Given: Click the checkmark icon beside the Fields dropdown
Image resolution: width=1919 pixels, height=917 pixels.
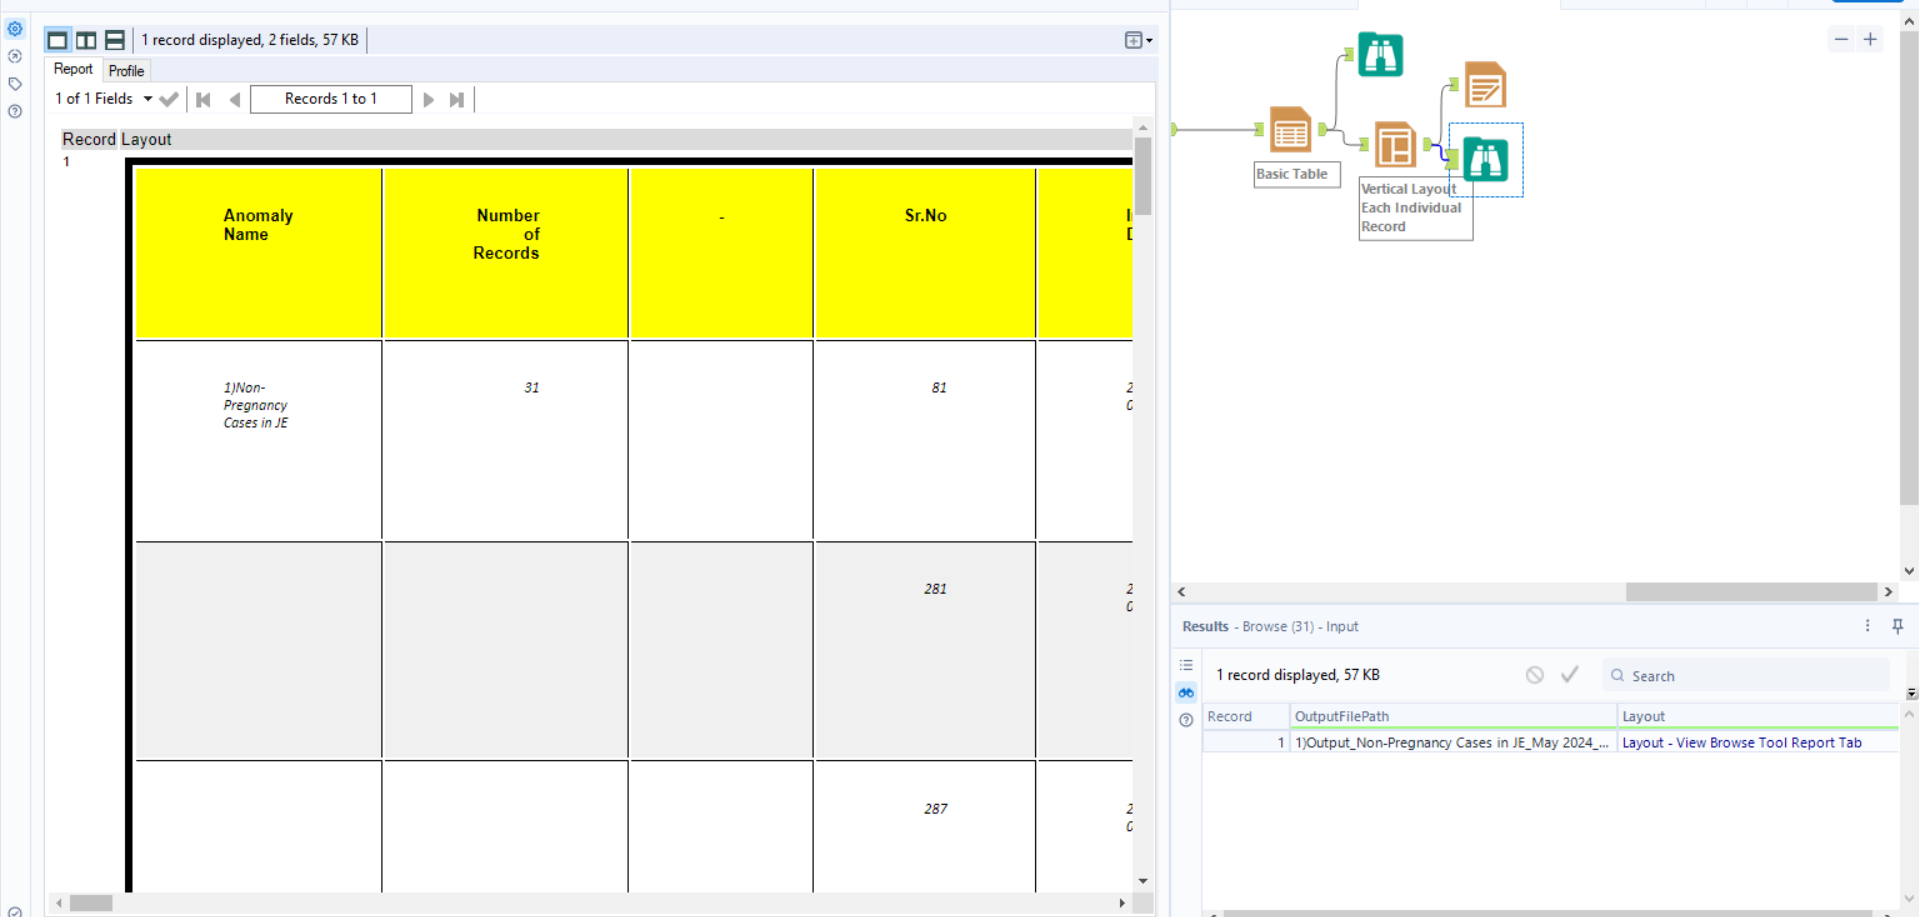Looking at the screenshot, I should pyautogui.click(x=169, y=99).
